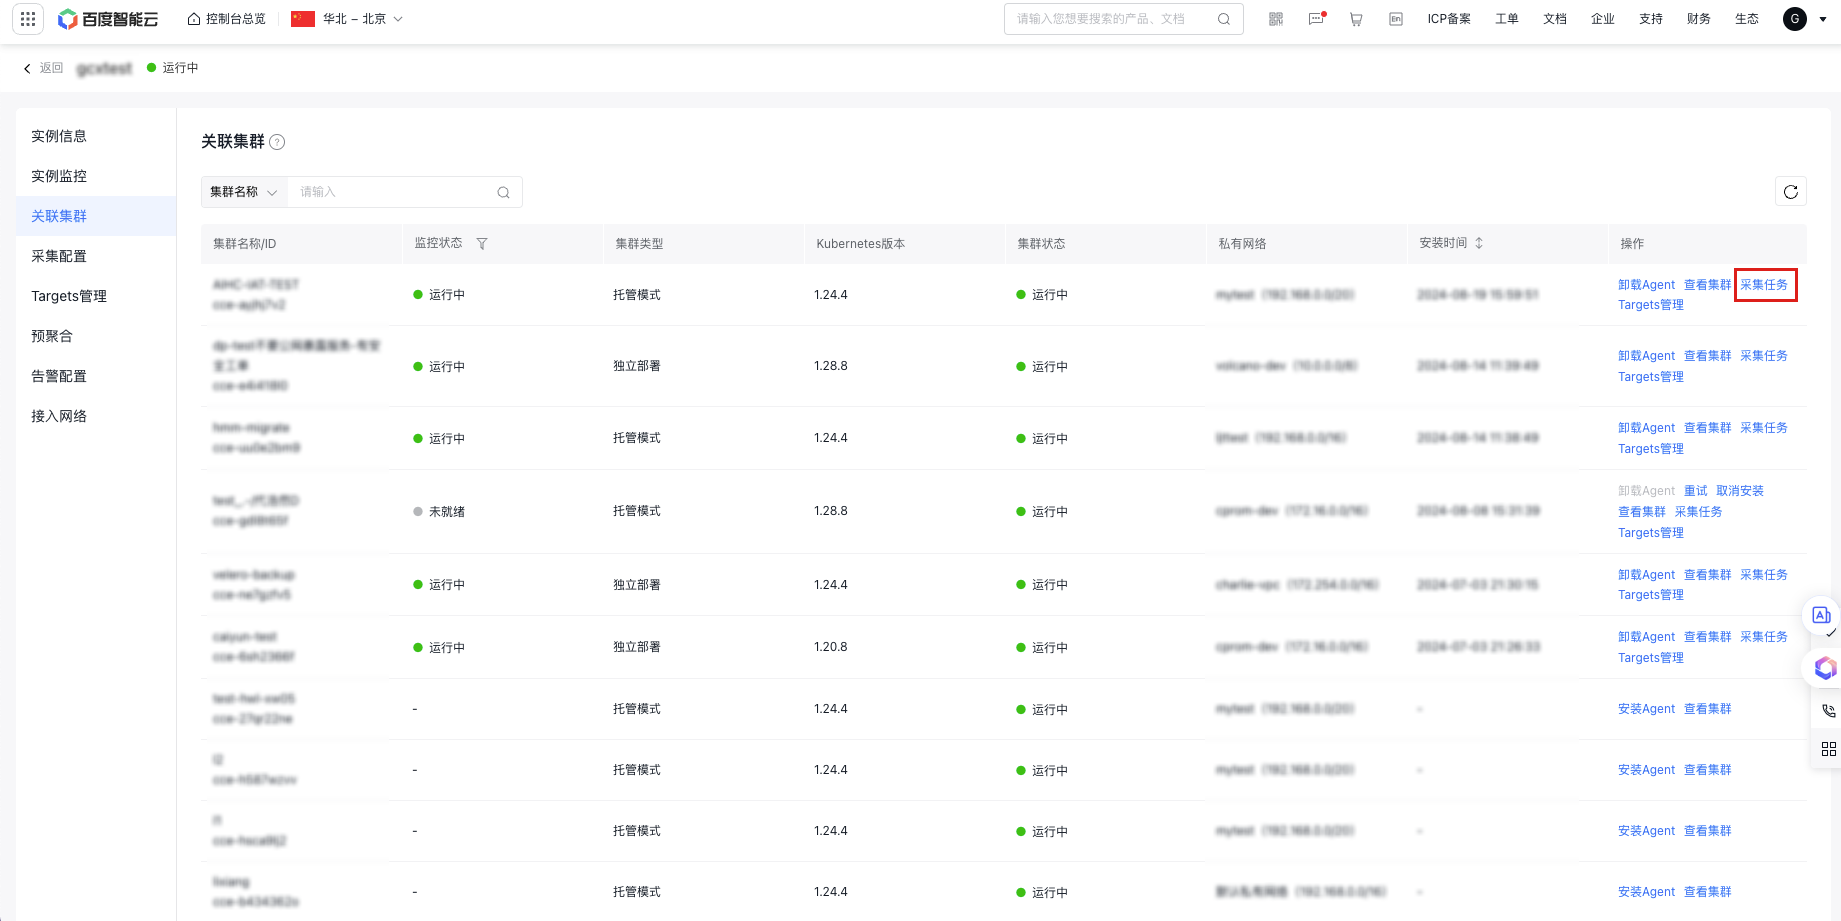The width and height of the screenshot is (1841, 921).
Task: Open Targets管理 for the 未就绪 cluster
Action: pyautogui.click(x=1651, y=533)
